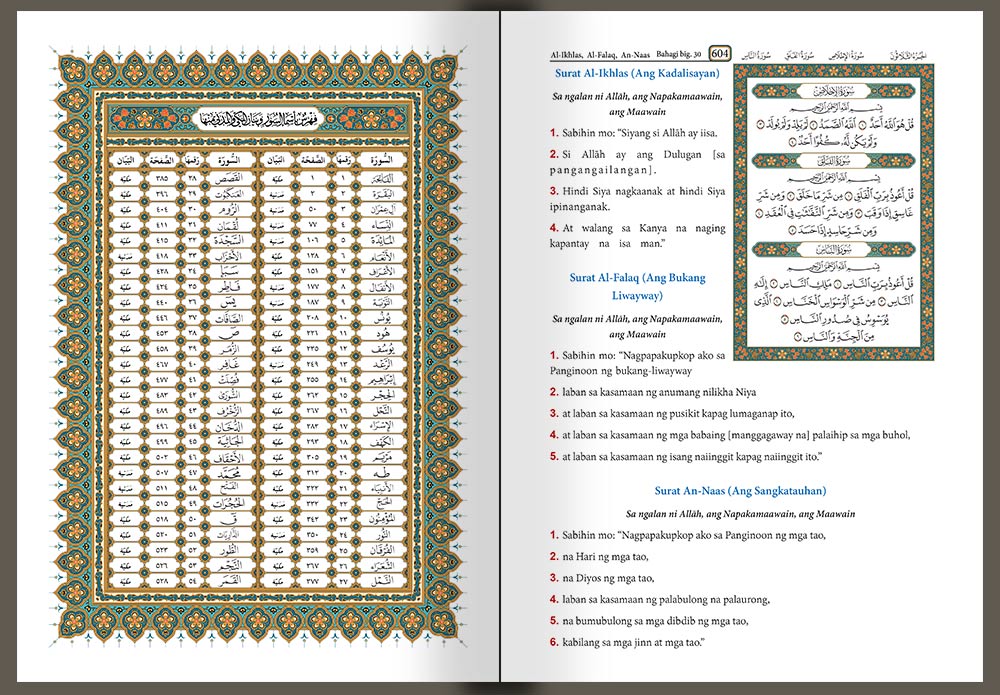Click the verse "na Hari ng mga tao"
This screenshot has height=695, width=1000.
599,557
